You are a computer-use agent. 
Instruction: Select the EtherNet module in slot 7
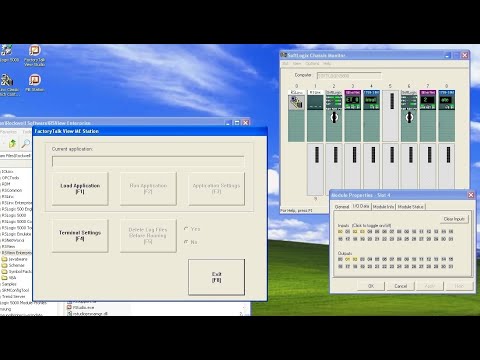[x=428, y=116]
